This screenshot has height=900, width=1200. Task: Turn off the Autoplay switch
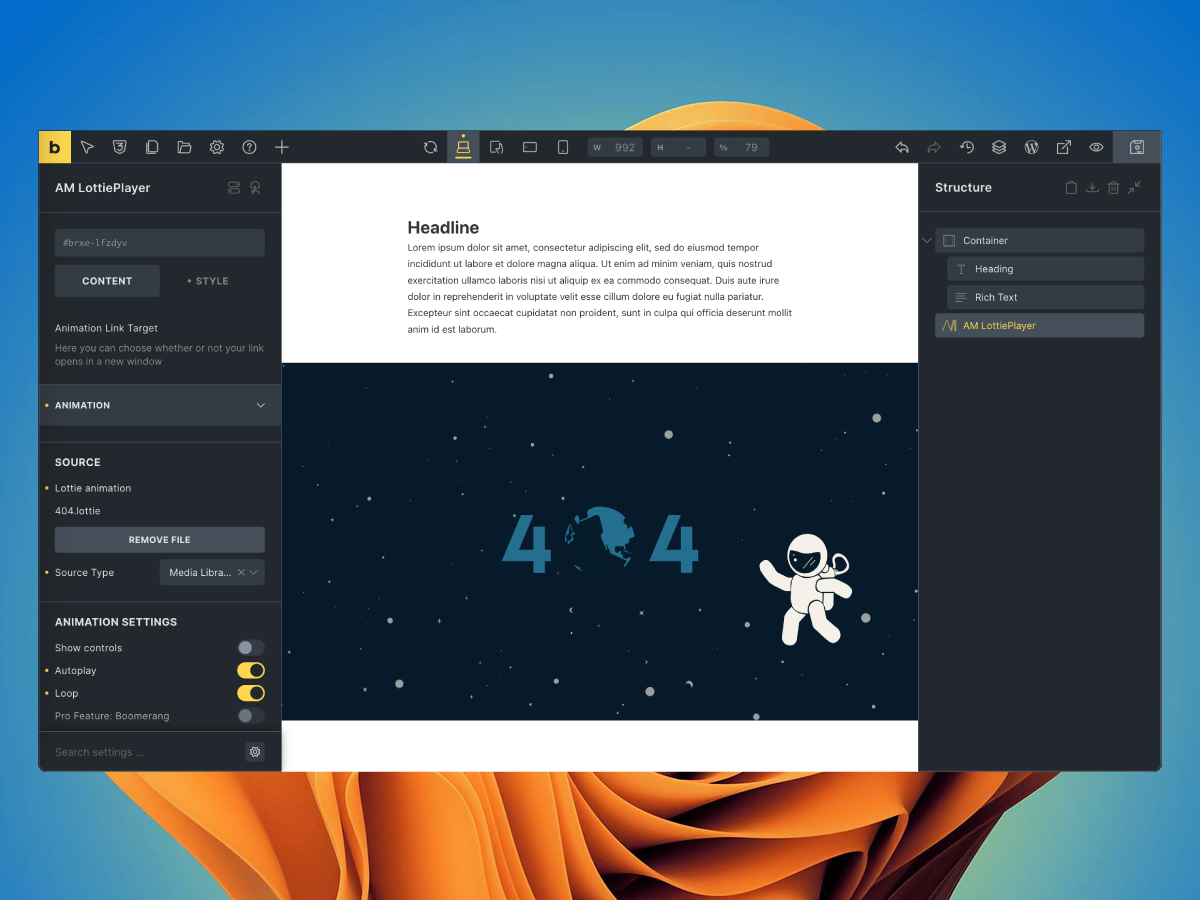point(251,671)
